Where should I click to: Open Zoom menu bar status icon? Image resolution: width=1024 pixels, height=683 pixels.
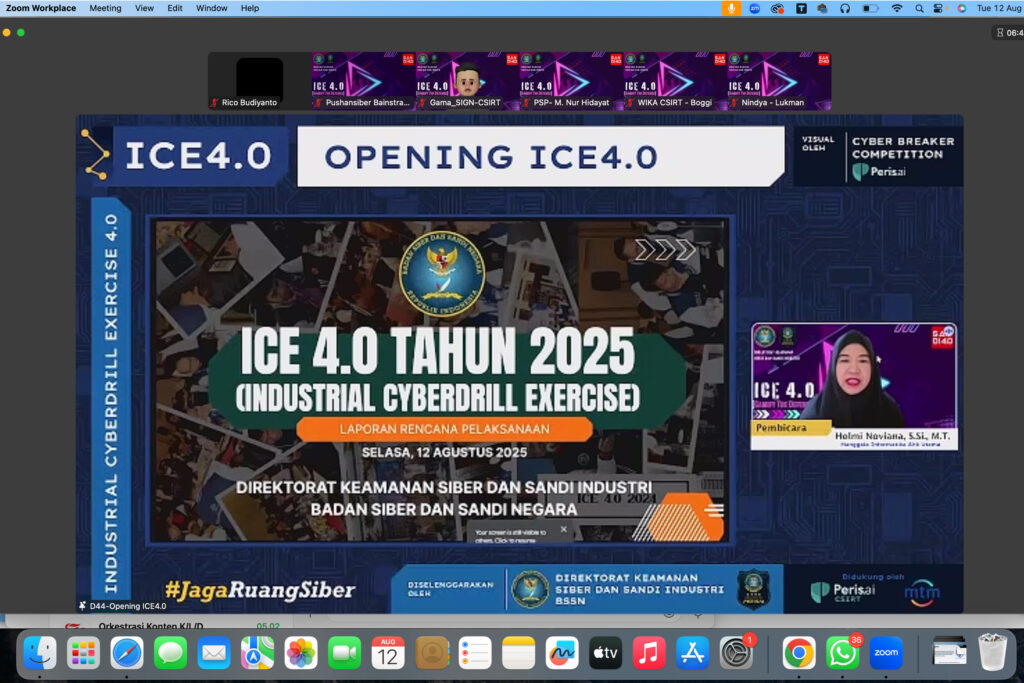point(754,8)
